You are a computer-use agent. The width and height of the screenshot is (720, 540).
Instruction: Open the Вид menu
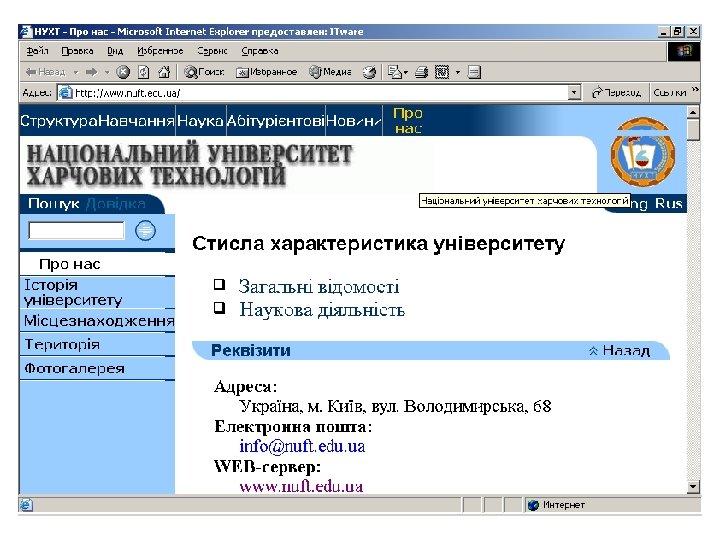coord(115,51)
